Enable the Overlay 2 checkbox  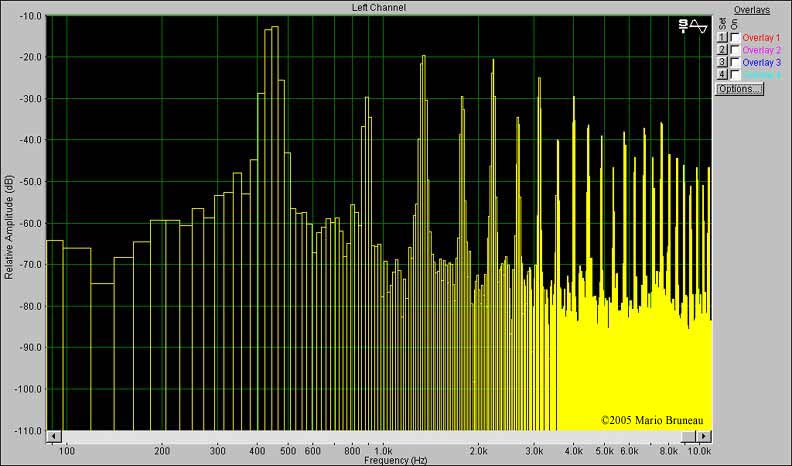pos(735,49)
